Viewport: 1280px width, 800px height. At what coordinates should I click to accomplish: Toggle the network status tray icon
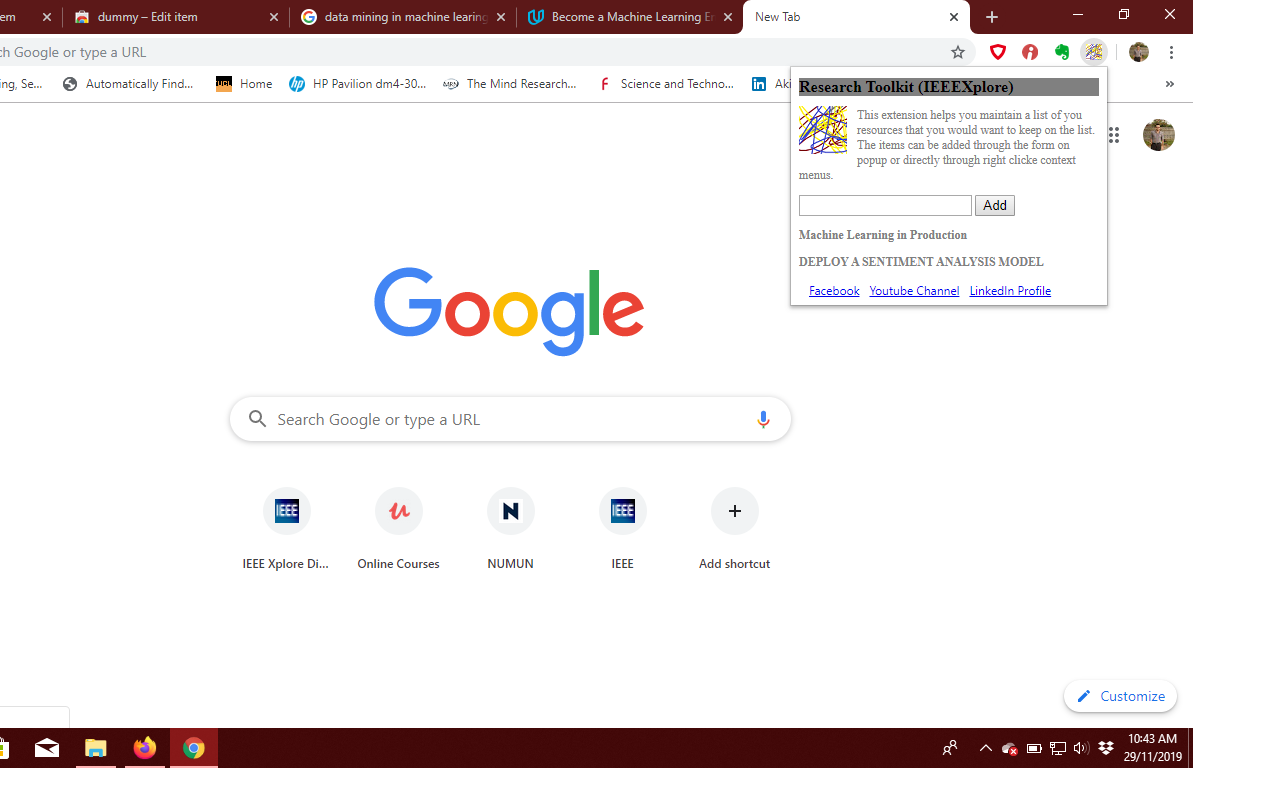1057,748
